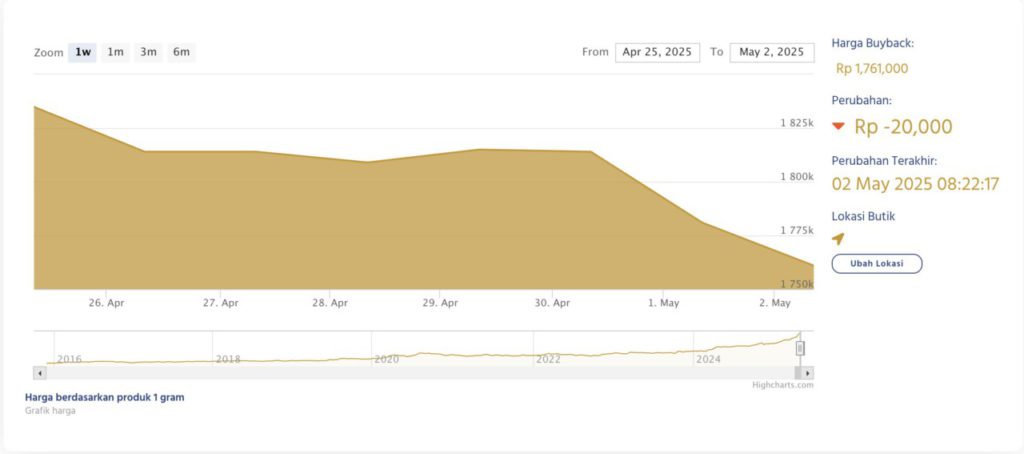Image resolution: width=1024 pixels, height=454 pixels.
Task: Select the 1w zoom range
Action: coord(82,52)
